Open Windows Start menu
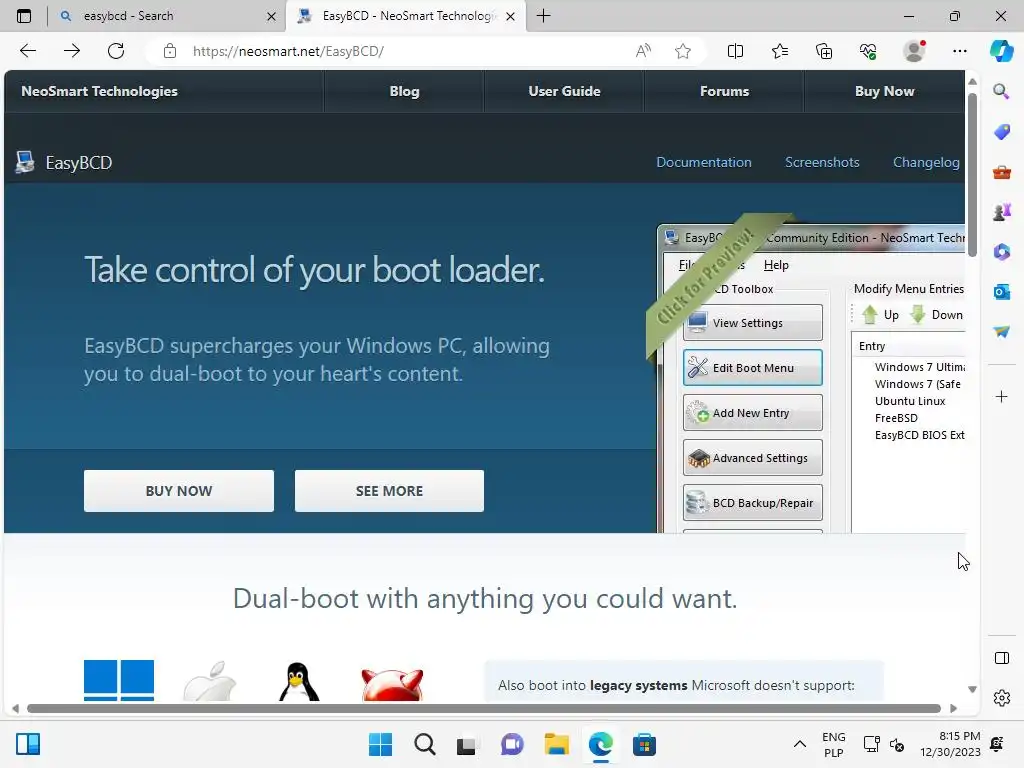 click(x=380, y=744)
